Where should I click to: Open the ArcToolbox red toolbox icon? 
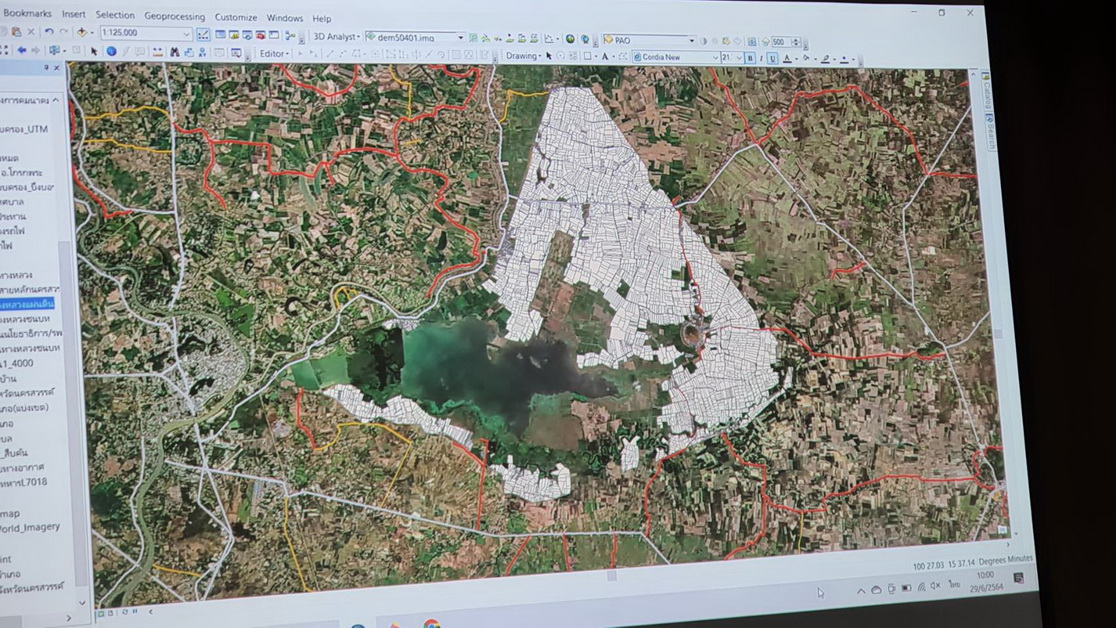[260, 35]
